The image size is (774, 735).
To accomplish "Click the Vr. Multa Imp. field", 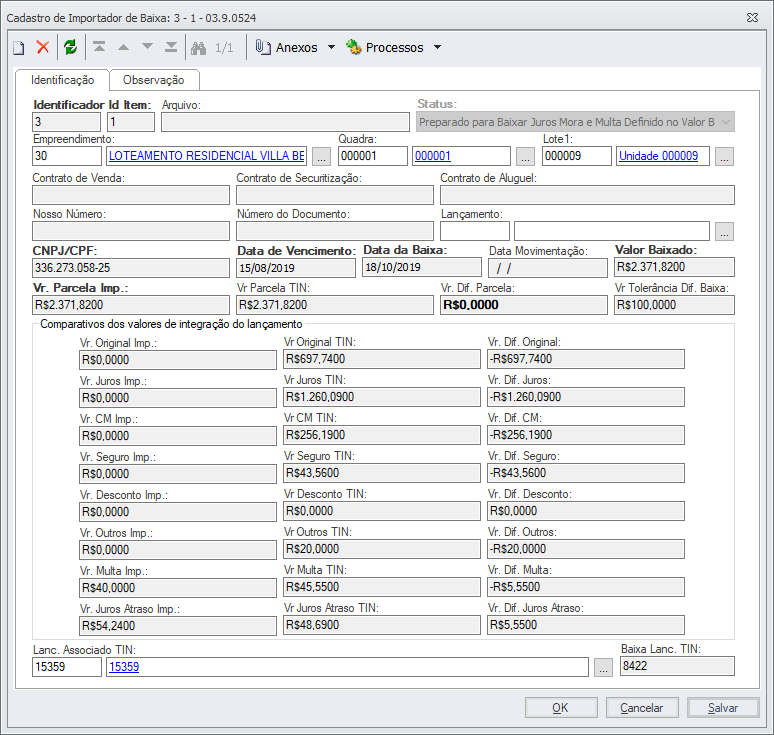I will coord(178,588).
